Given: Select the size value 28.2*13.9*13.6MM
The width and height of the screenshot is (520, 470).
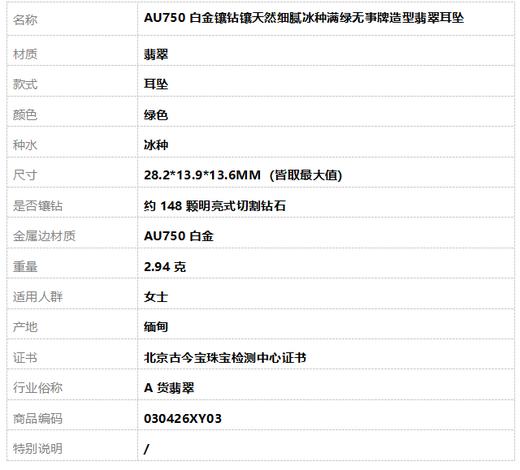Looking at the screenshot, I should (x=202, y=175).
